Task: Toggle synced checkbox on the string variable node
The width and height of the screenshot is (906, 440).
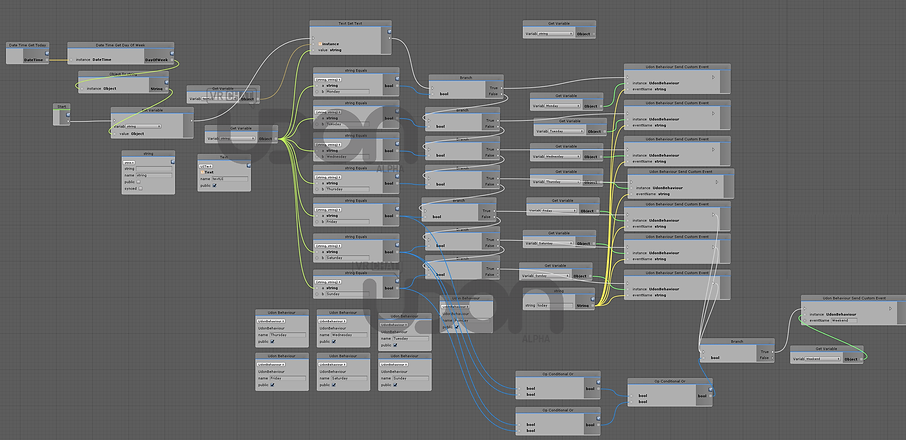Action: point(140,188)
